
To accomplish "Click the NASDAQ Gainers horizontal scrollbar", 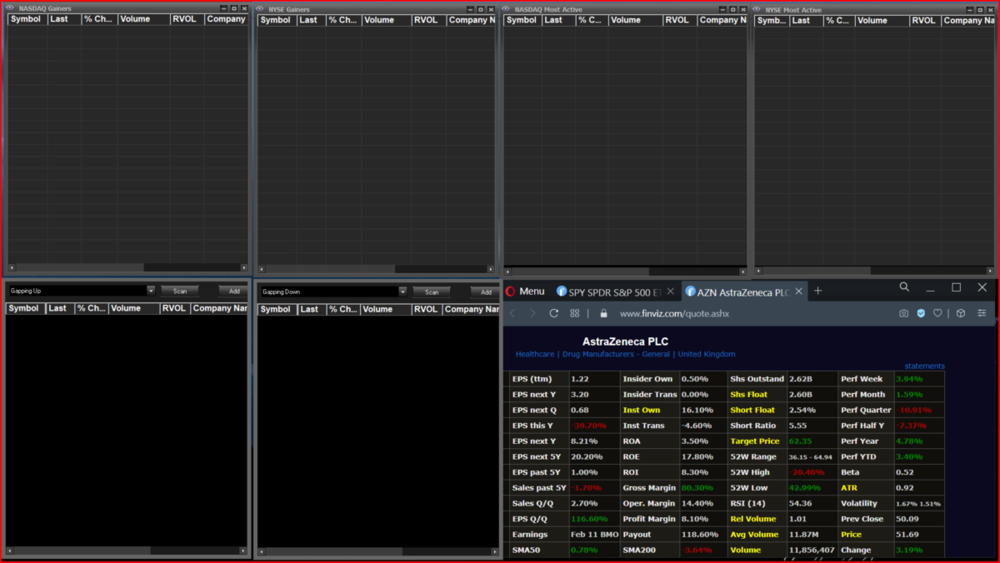I will pos(128,268).
